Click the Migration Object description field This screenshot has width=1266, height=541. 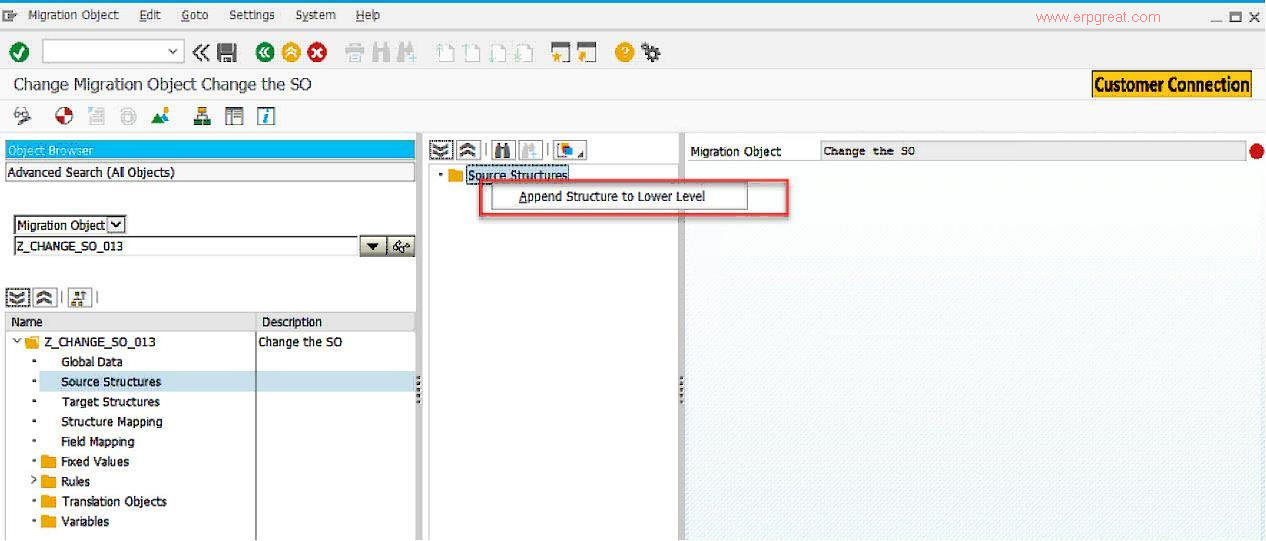(x=1033, y=151)
